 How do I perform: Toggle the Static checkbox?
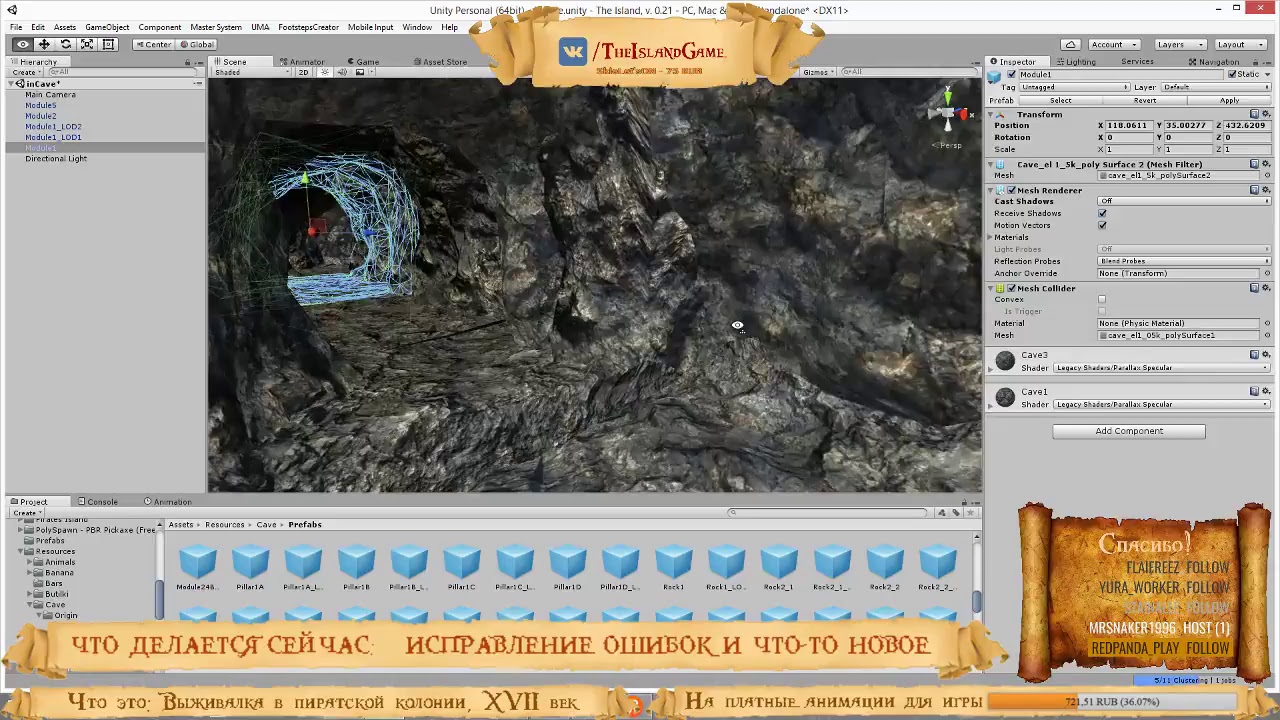pyautogui.click(x=1232, y=75)
